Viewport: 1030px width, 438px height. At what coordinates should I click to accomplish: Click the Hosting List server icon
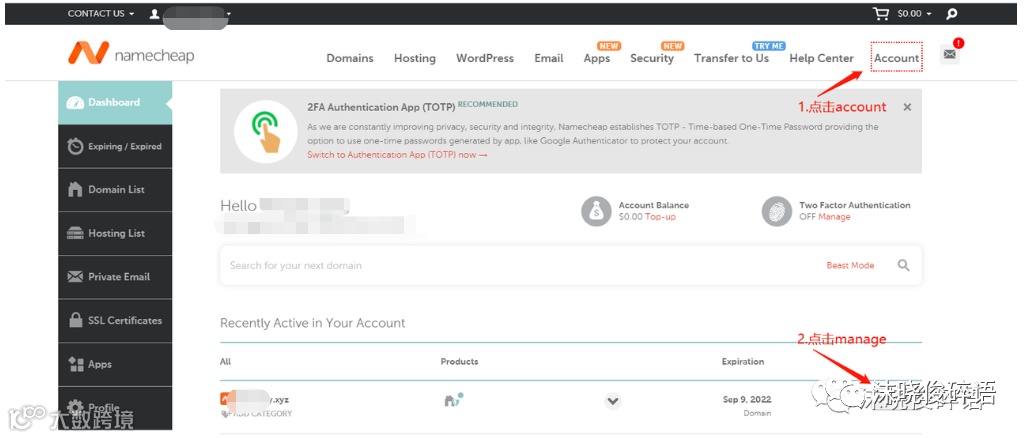coord(76,233)
